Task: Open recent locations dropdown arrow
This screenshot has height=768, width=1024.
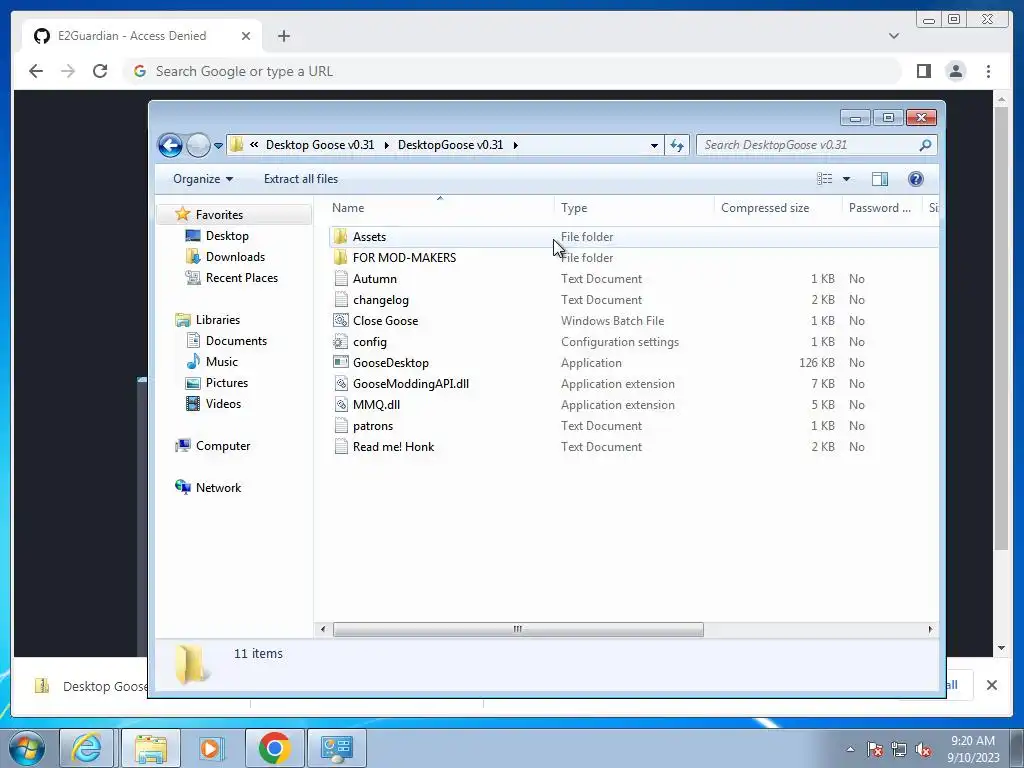Action: [218, 146]
